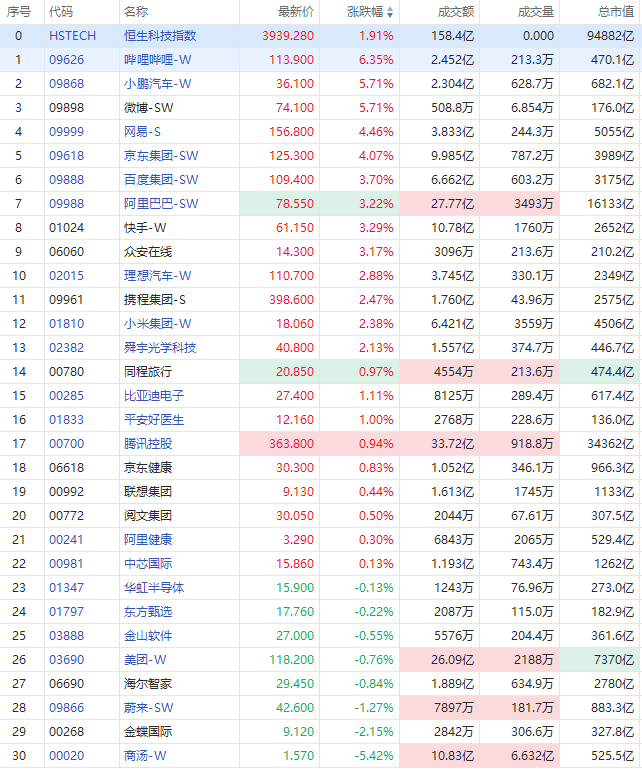Open stock 腾讯控股
642x769 pixels.
tap(148, 444)
